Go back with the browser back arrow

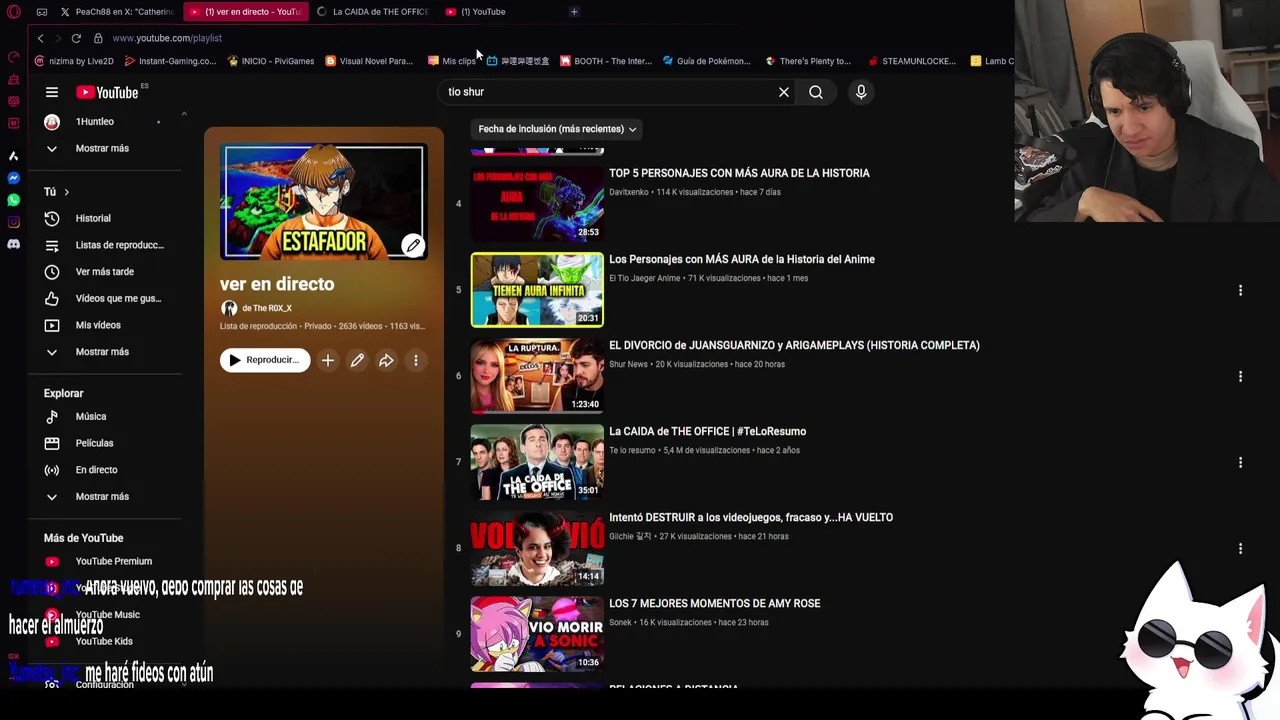[40, 38]
